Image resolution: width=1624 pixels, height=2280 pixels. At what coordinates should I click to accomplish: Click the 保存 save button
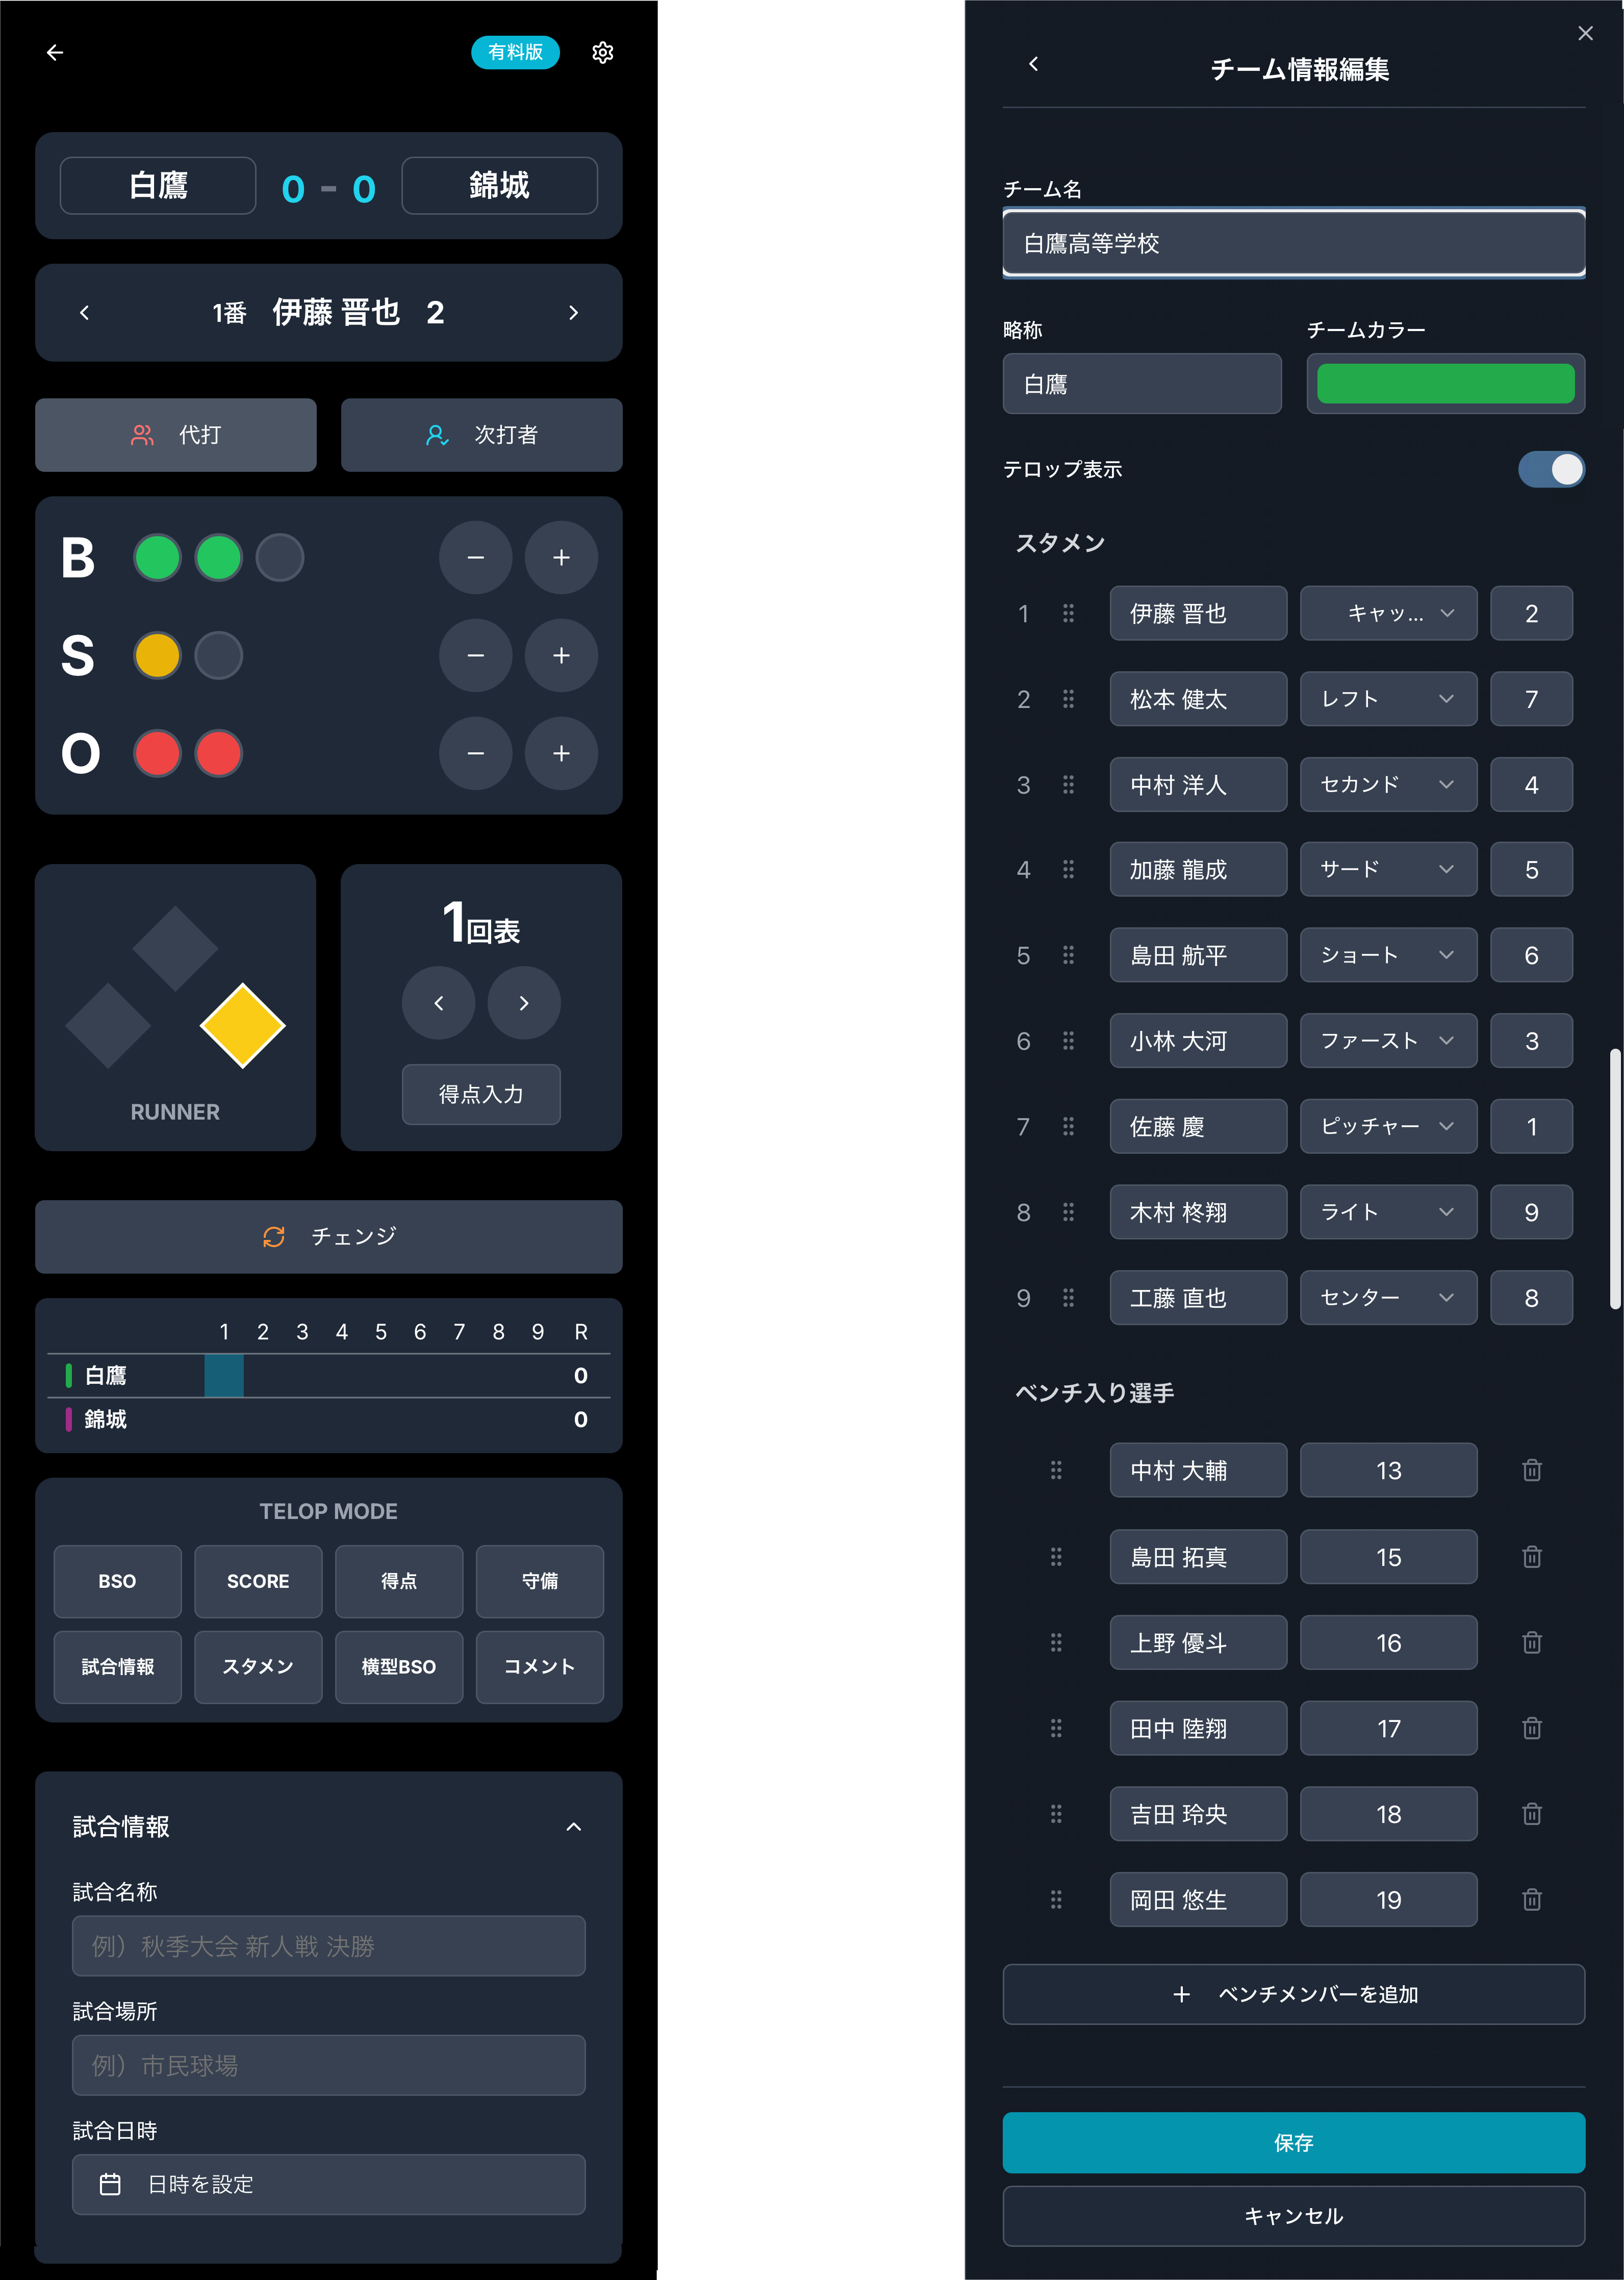1293,2142
